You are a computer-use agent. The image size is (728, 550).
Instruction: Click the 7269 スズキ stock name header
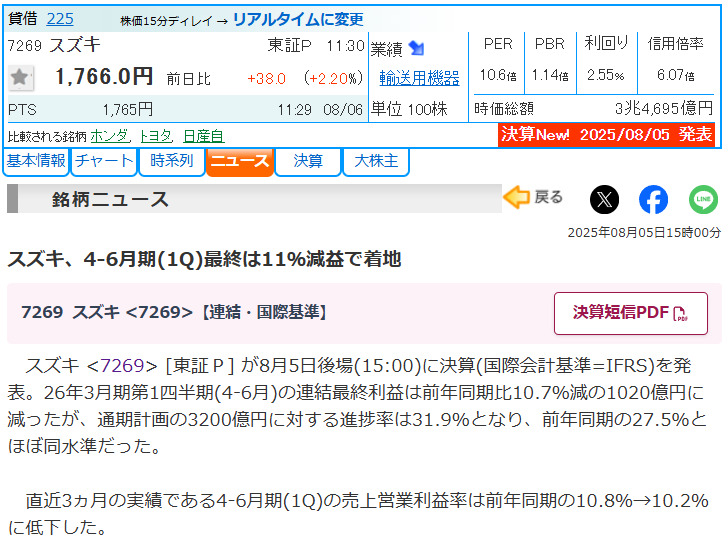pyautogui.click(x=54, y=45)
